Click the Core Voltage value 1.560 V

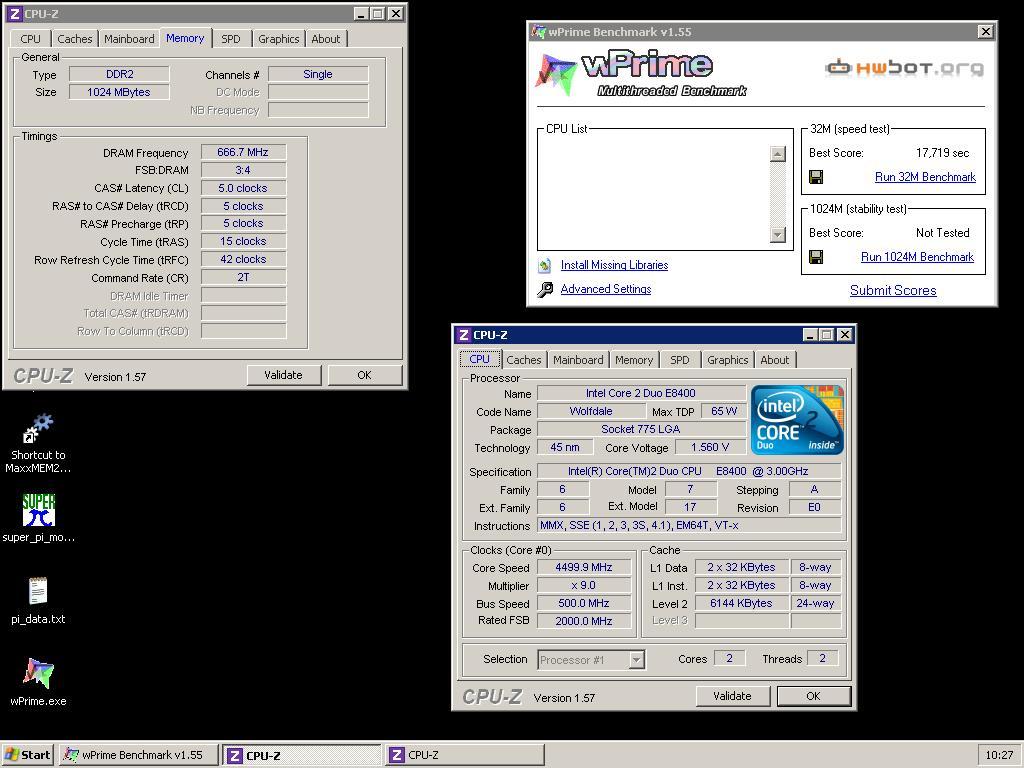click(x=710, y=447)
